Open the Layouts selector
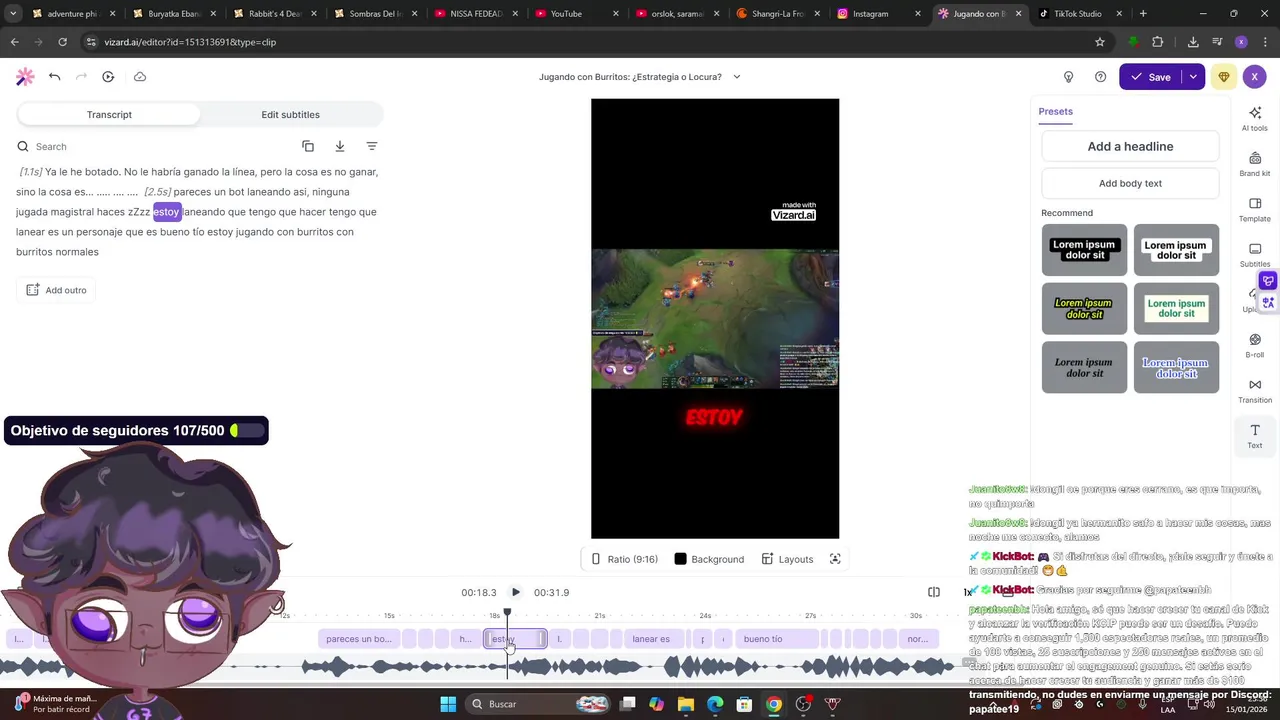Screen dimensions: 1280x720 (787, 559)
